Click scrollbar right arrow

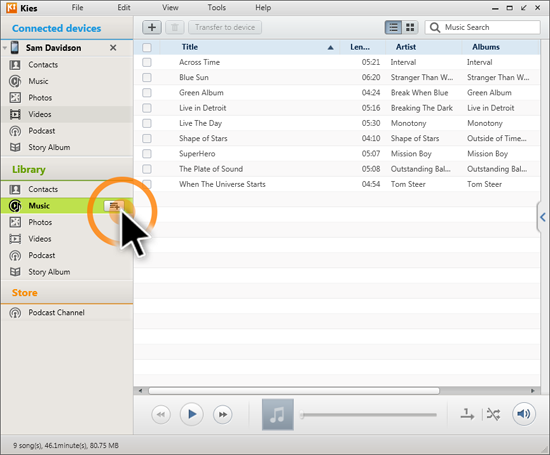(x=533, y=390)
